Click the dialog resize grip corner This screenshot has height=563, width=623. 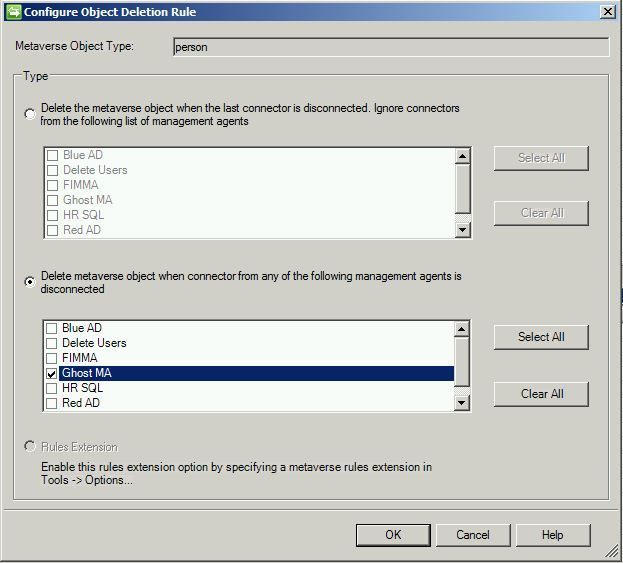tap(612, 551)
